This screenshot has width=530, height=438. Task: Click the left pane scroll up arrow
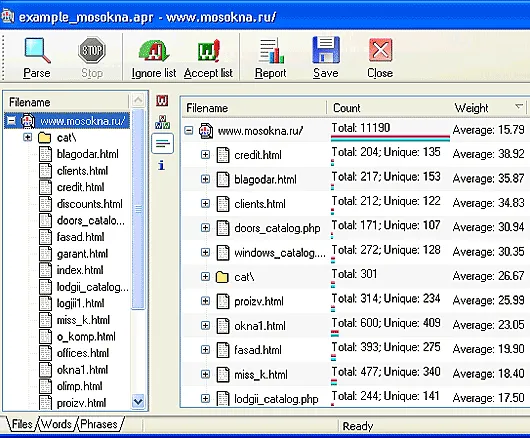(x=138, y=100)
